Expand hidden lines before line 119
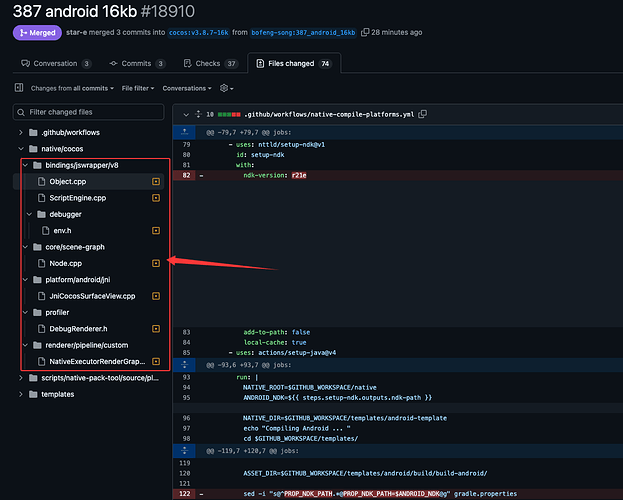 pyautogui.click(x=184, y=450)
